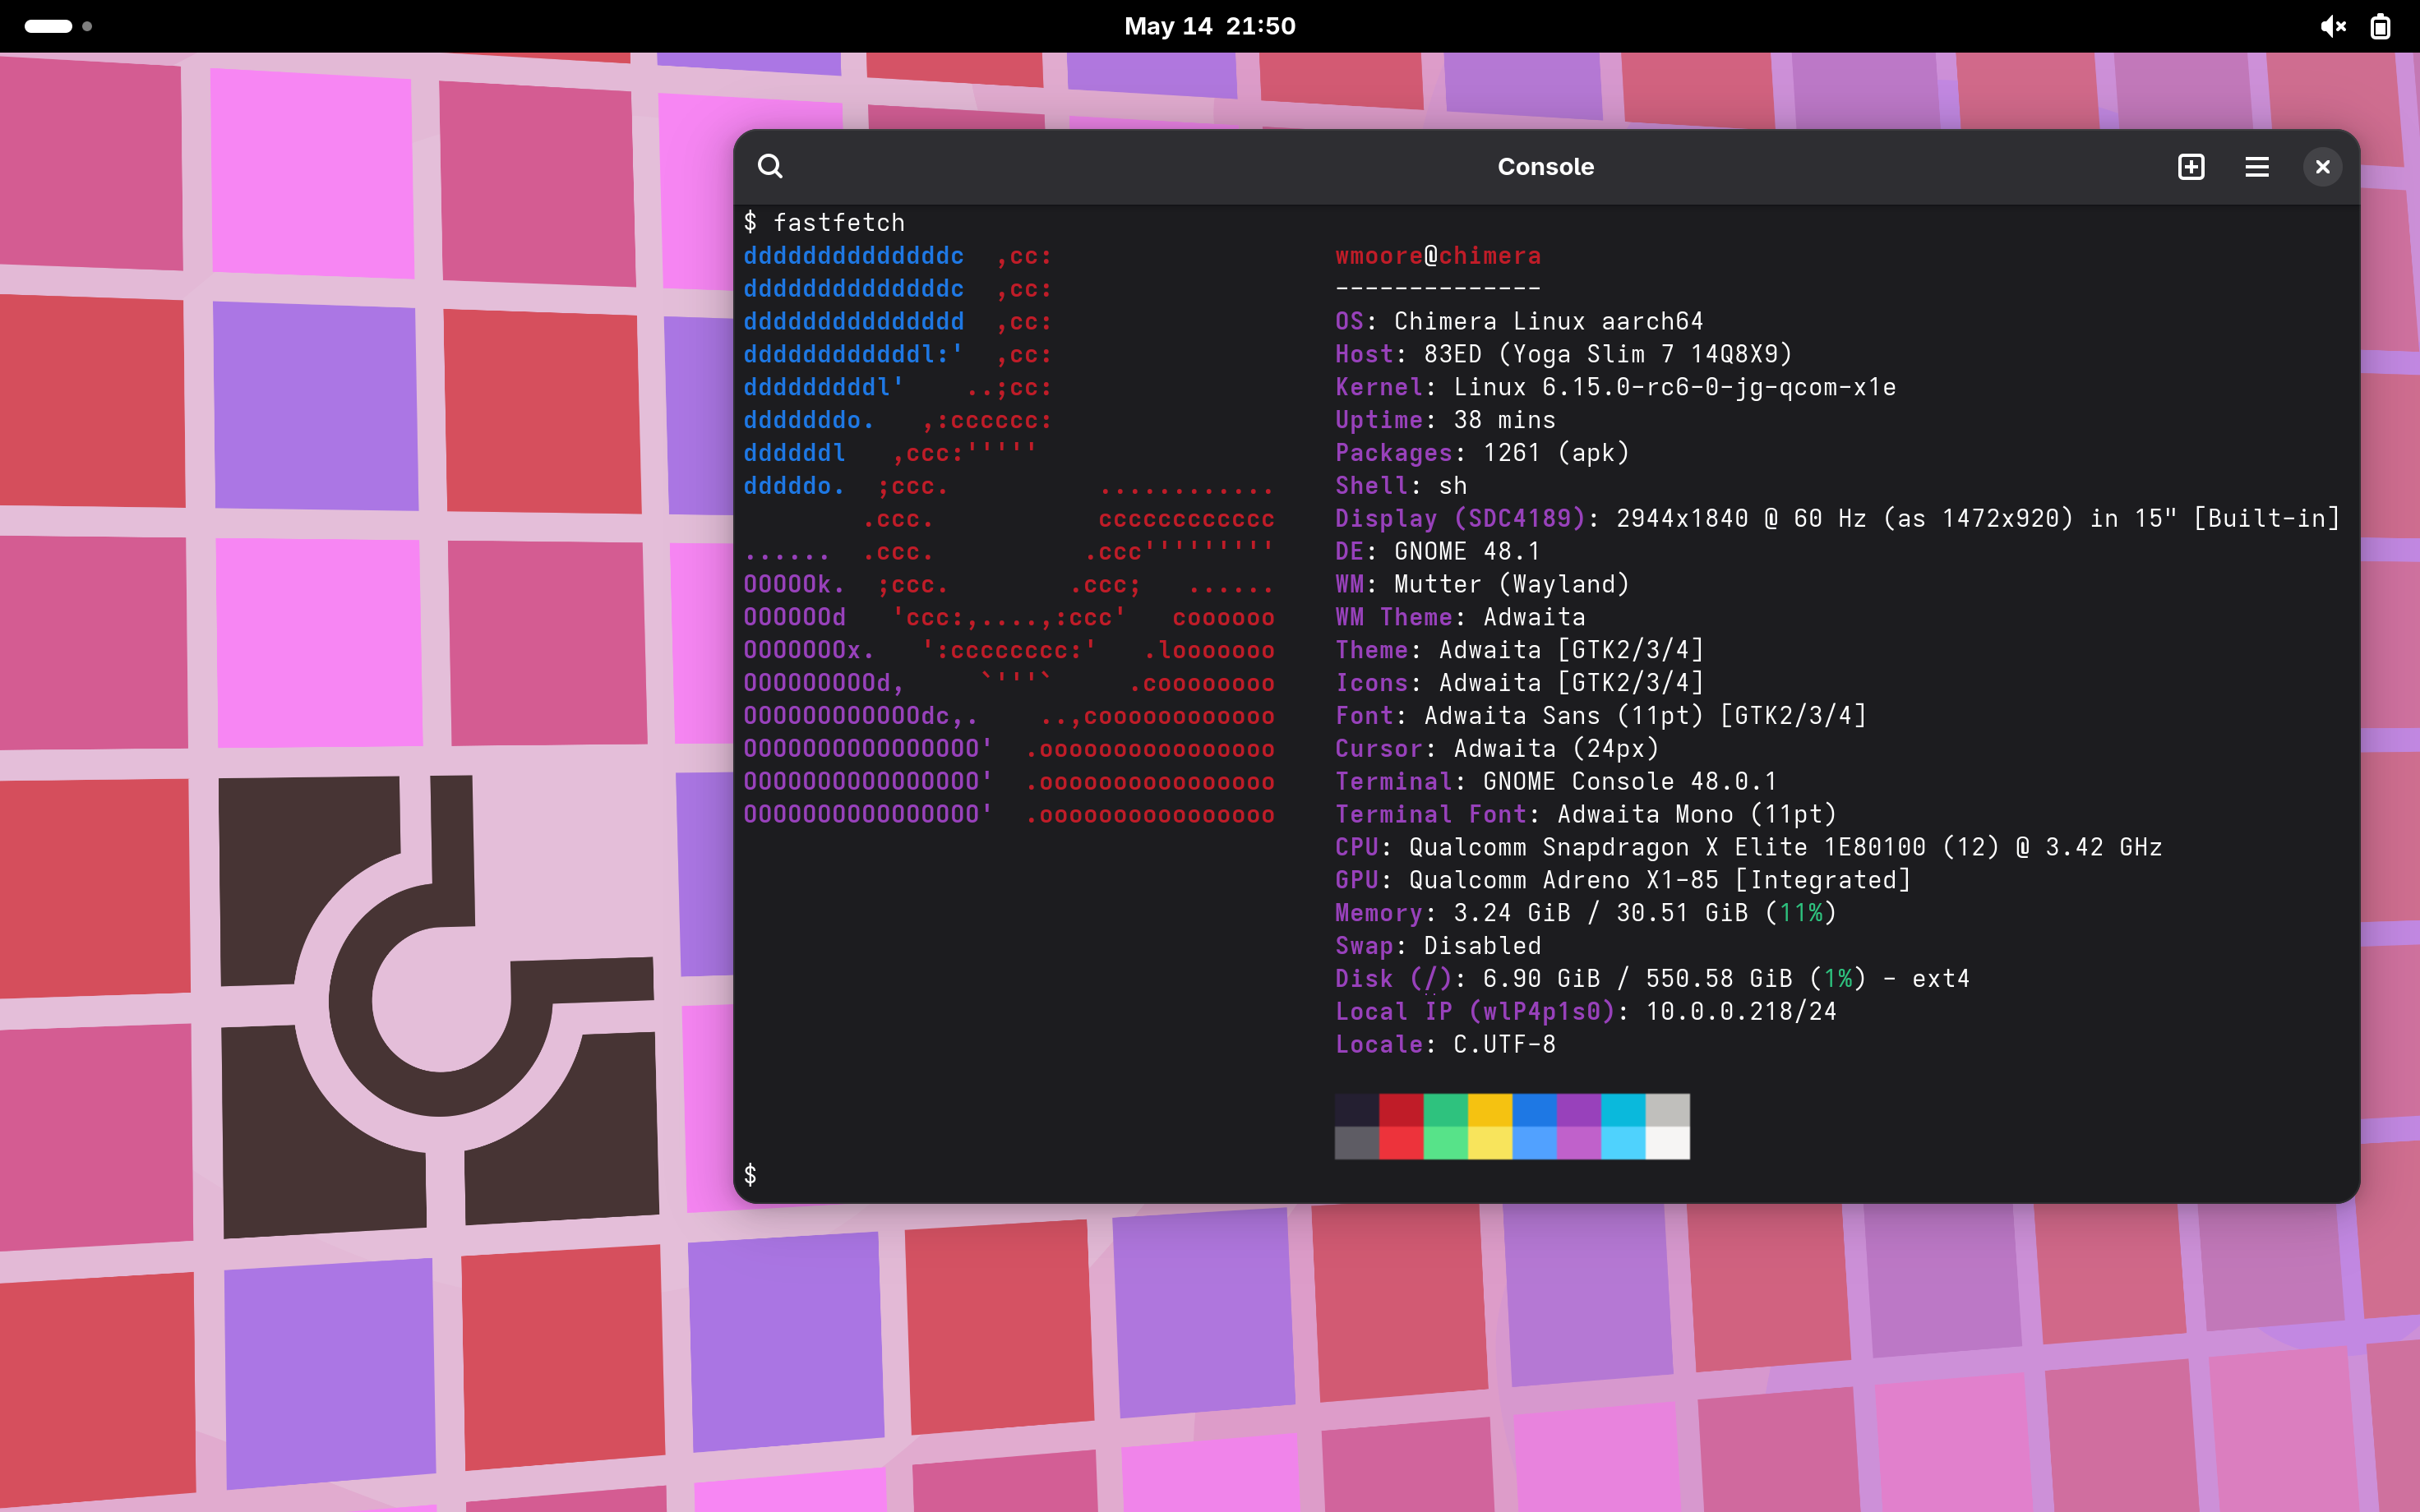Click the 'Shell: sh' line

point(1401,486)
